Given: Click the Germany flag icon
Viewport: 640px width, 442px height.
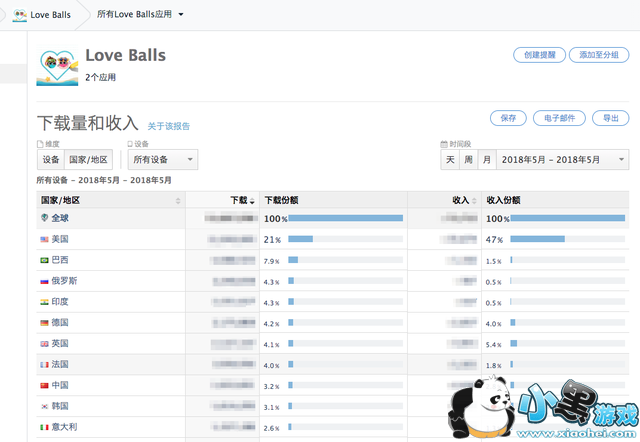Looking at the screenshot, I should click(44, 323).
